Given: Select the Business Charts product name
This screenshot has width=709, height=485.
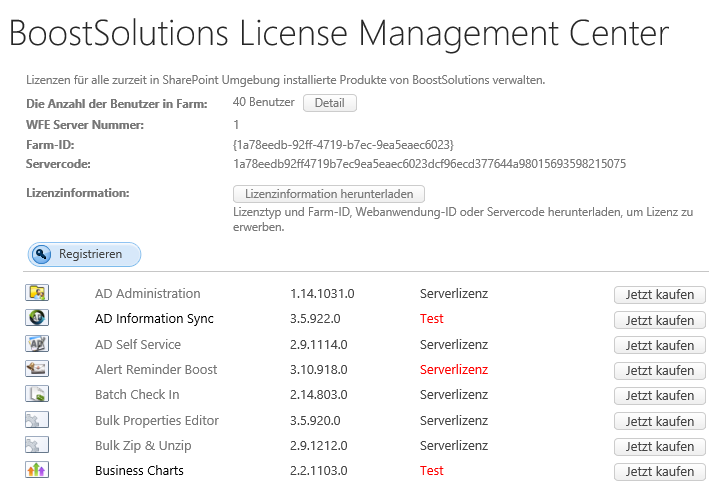Looking at the screenshot, I should pos(139,471).
